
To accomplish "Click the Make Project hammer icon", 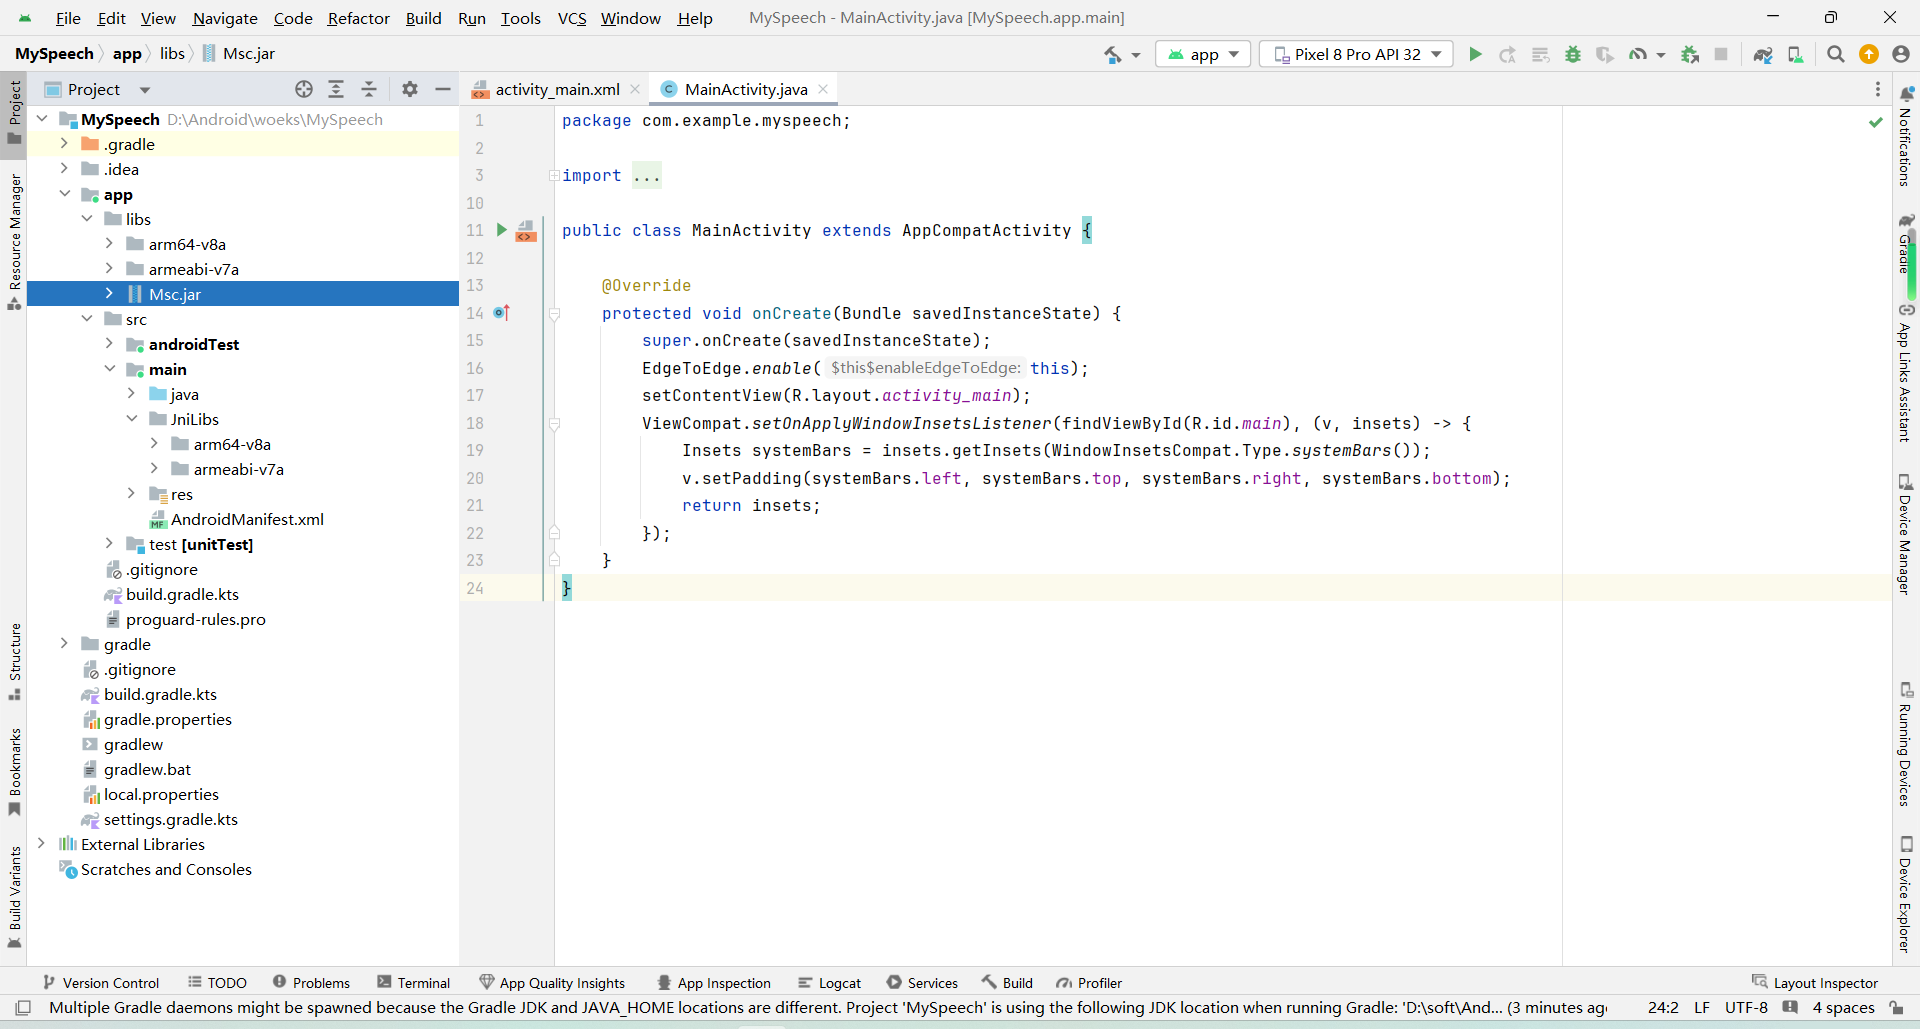I will coord(1113,54).
